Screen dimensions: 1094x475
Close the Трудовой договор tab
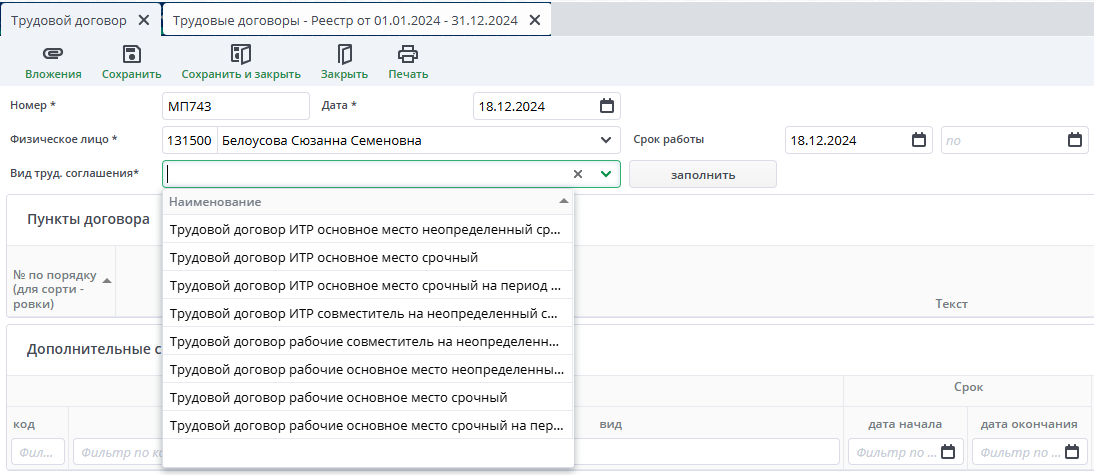[x=144, y=20]
